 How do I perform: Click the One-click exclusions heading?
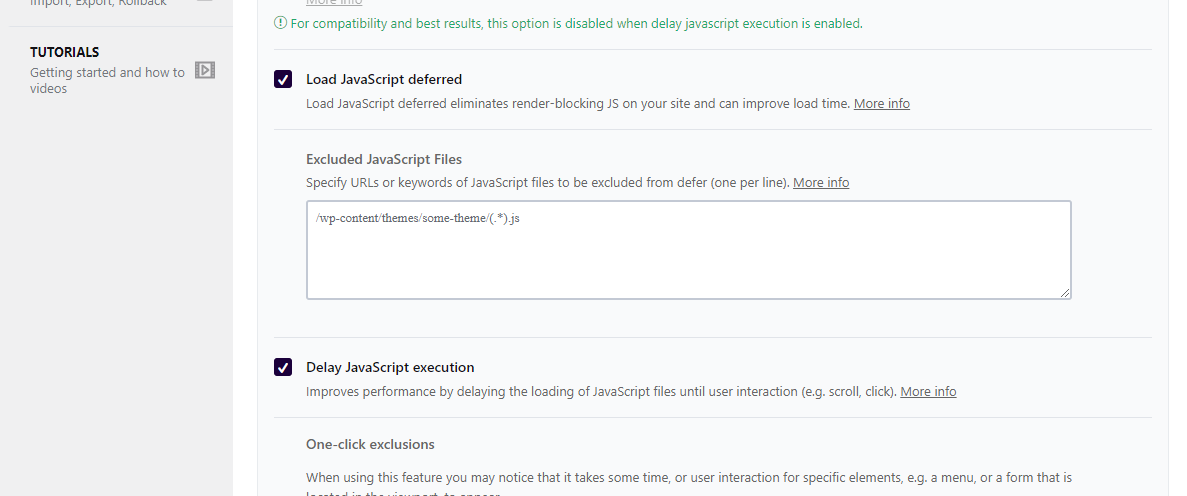click(370, 445)
